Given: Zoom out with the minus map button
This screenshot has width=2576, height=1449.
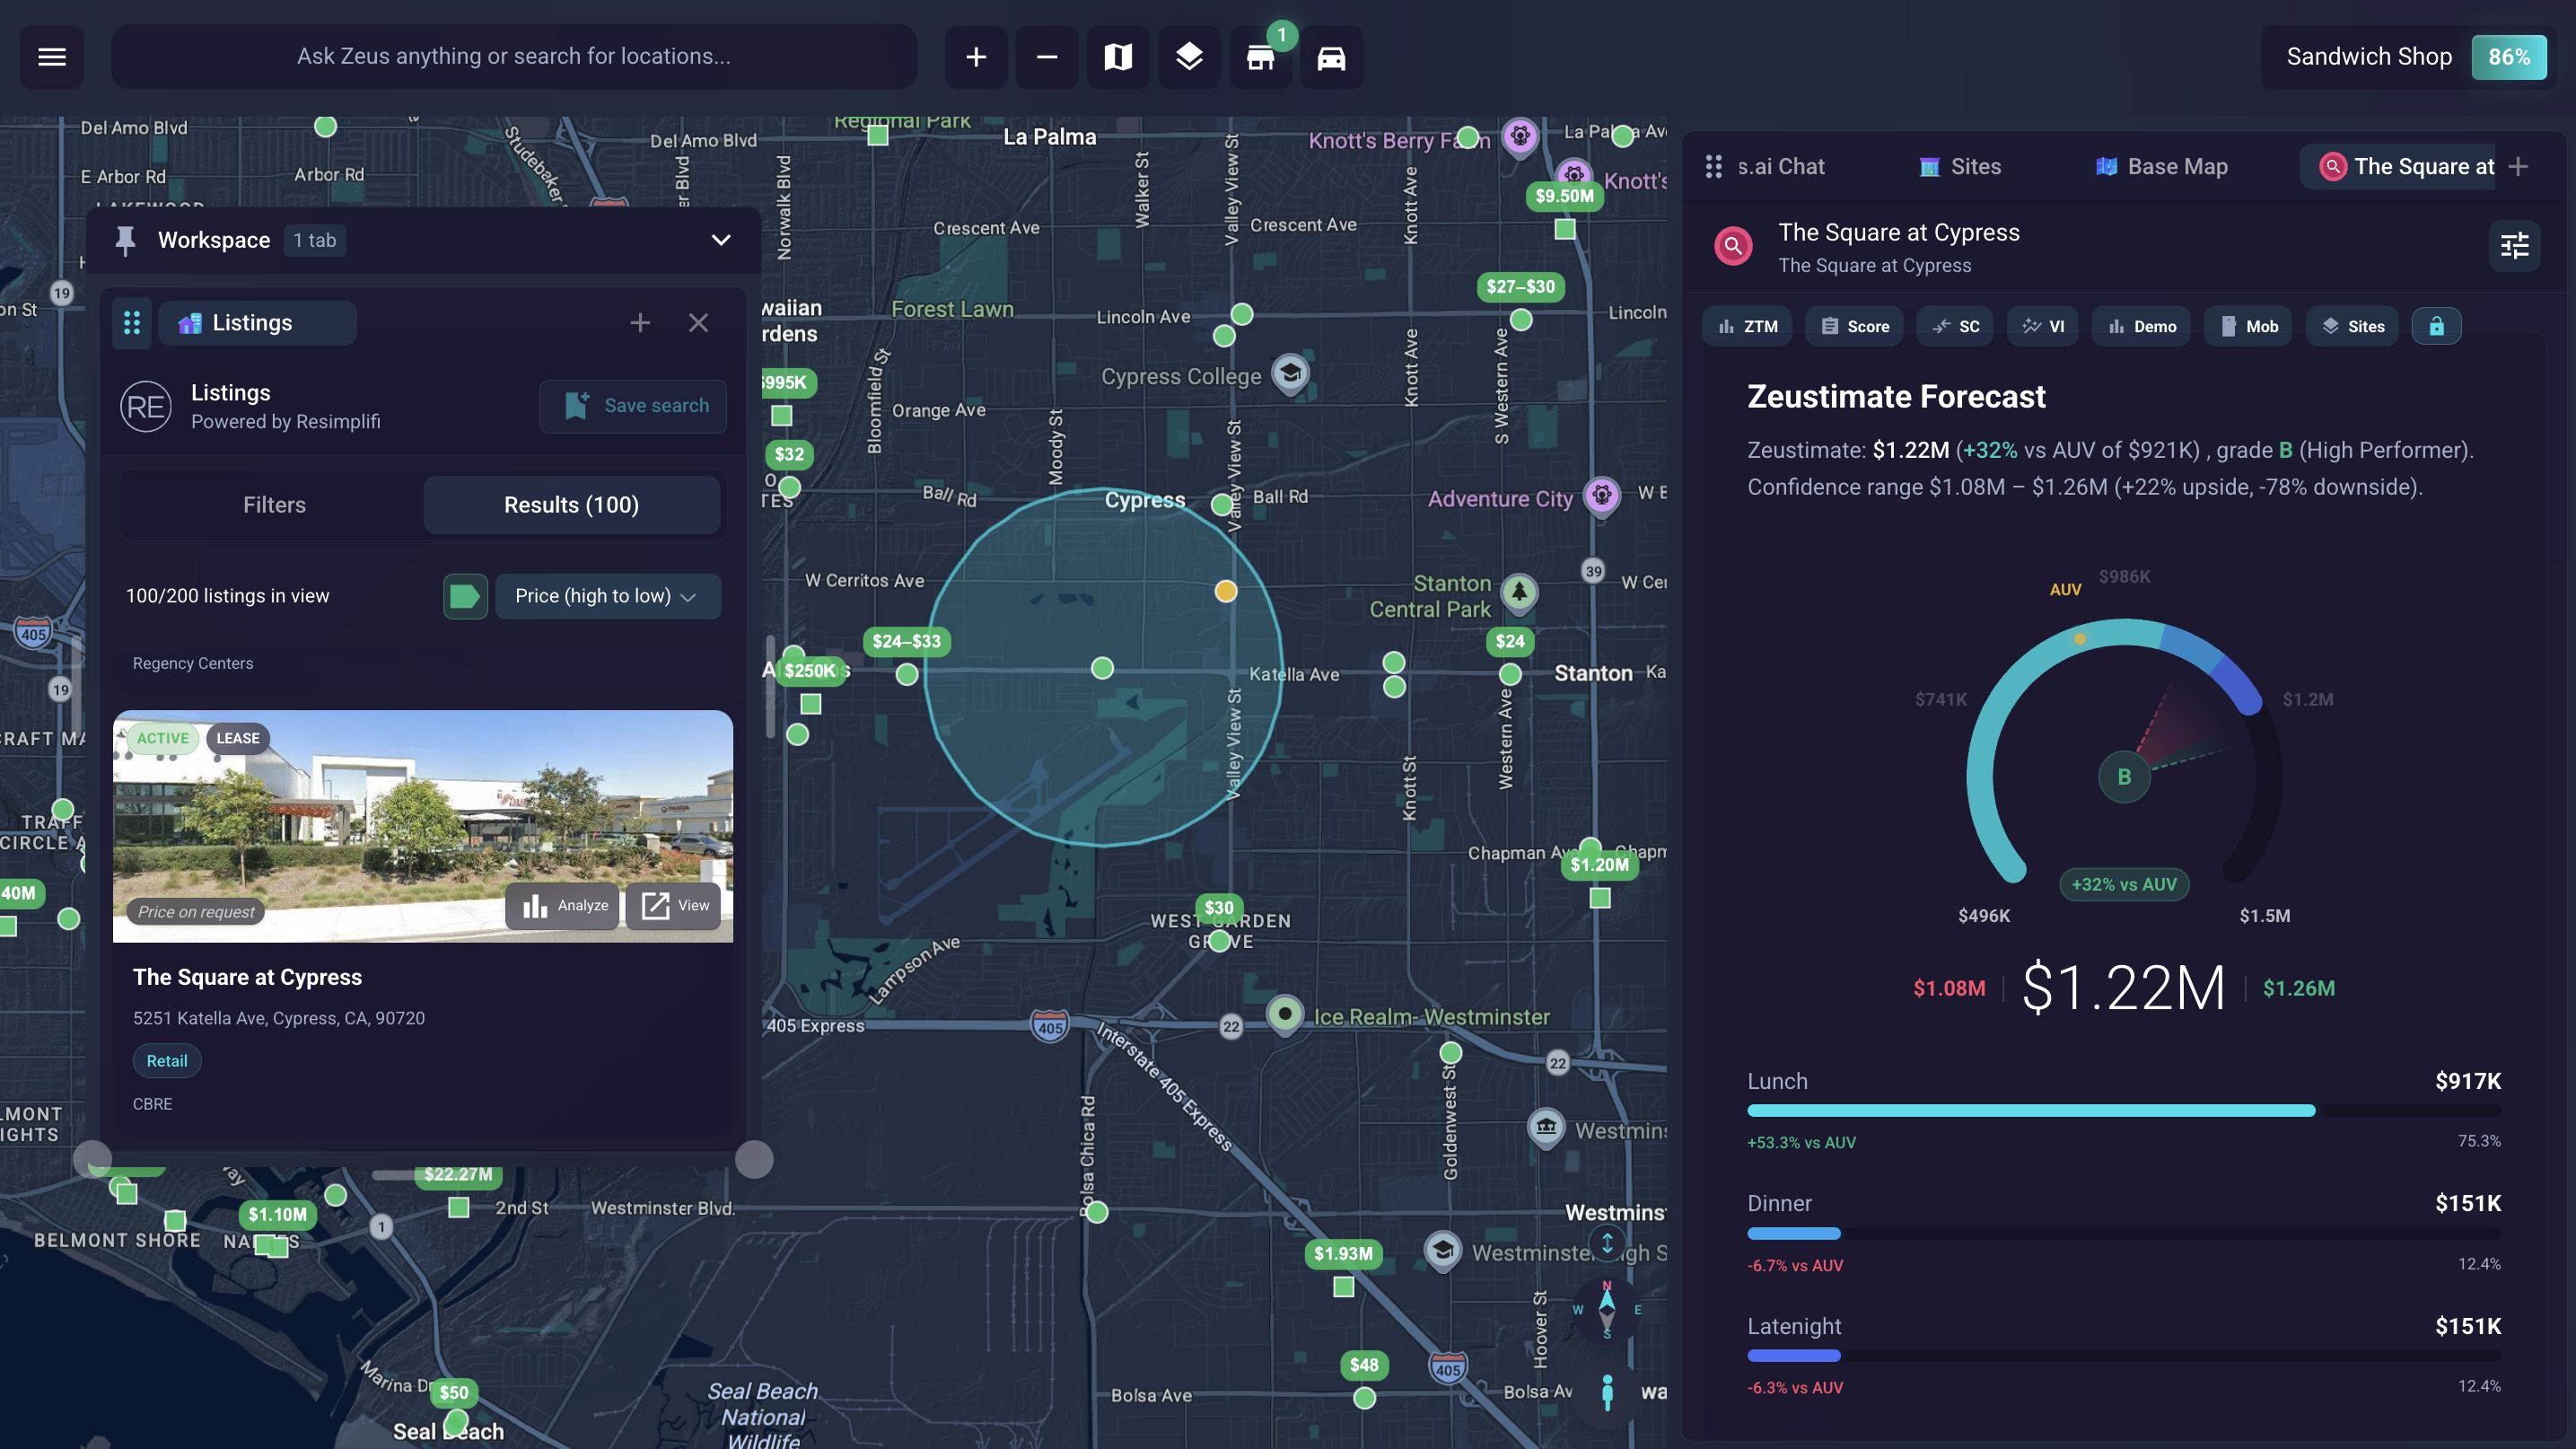Looking at the screenshot, I should click(x=1047, y=57).
